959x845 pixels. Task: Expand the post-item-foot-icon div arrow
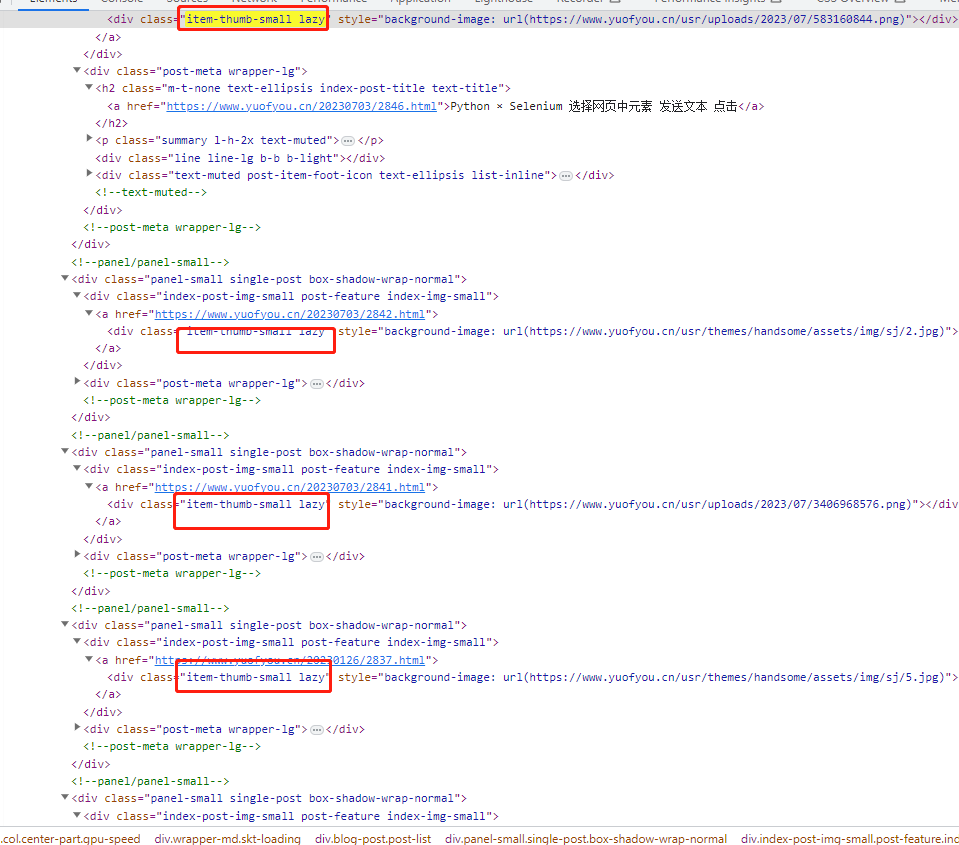click(89, 174)
